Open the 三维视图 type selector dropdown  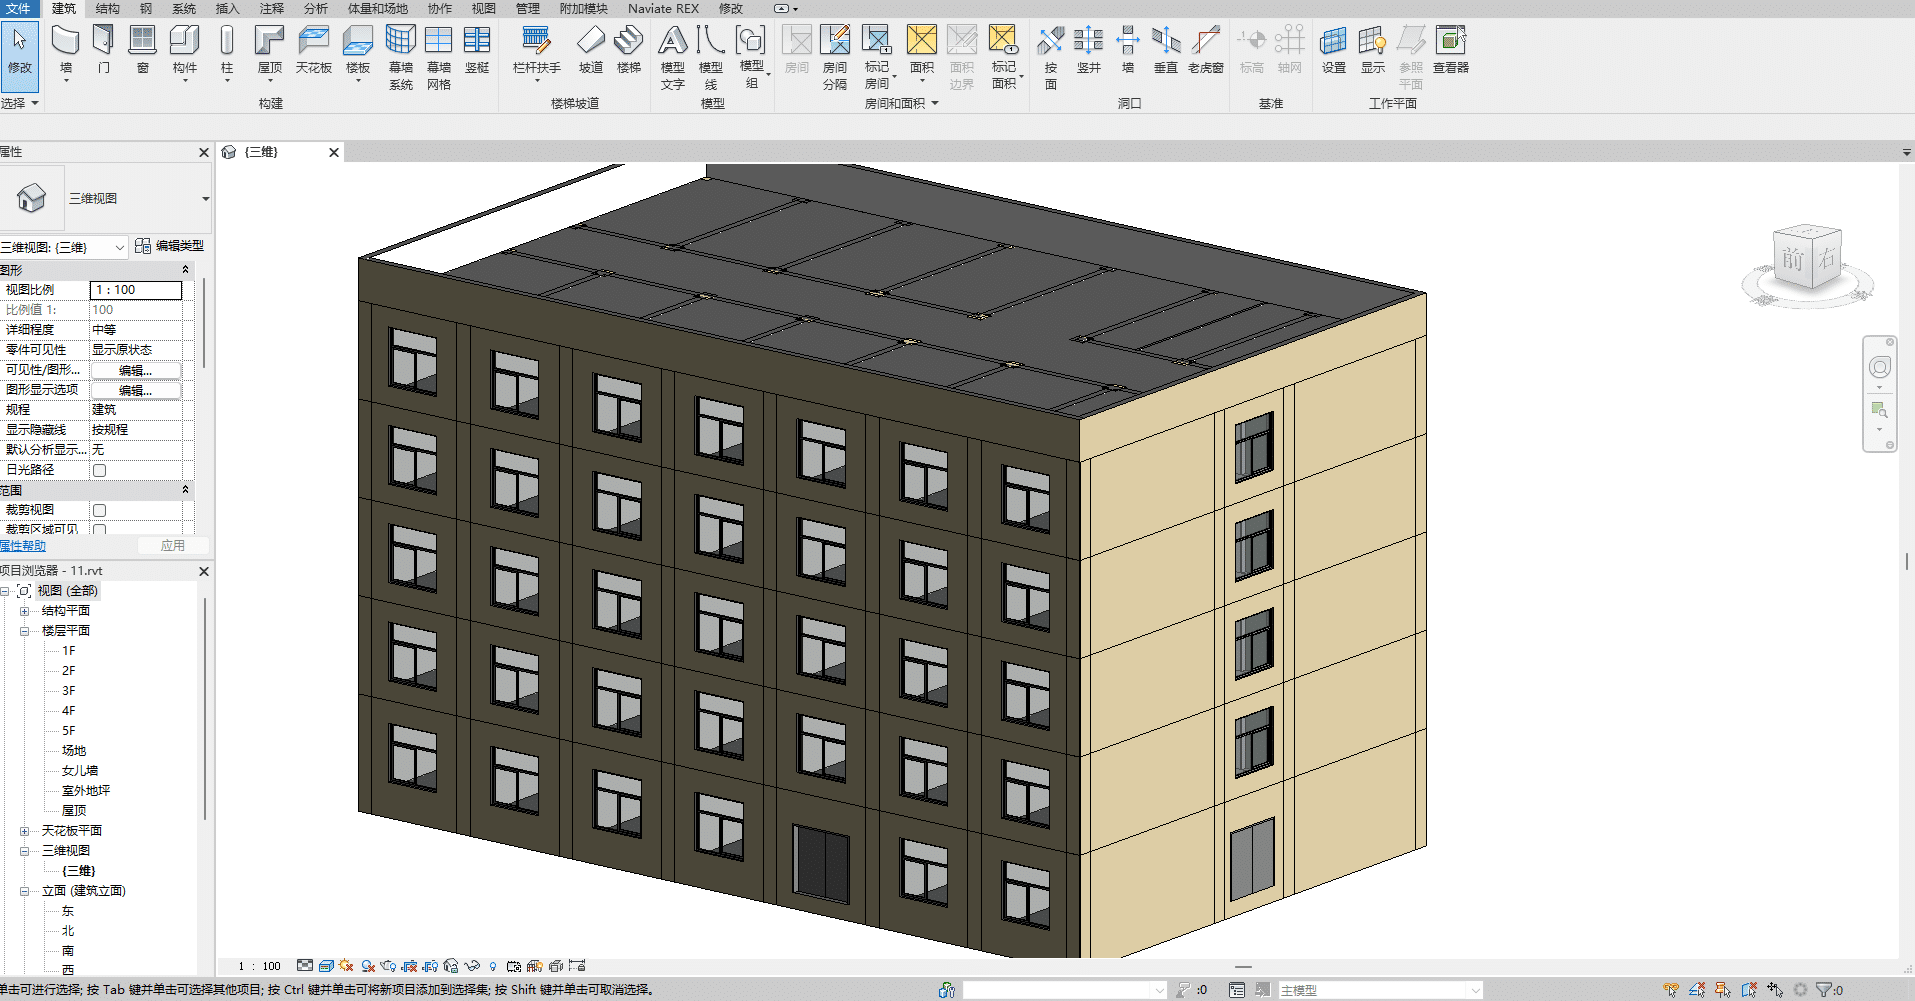(205, 199)
